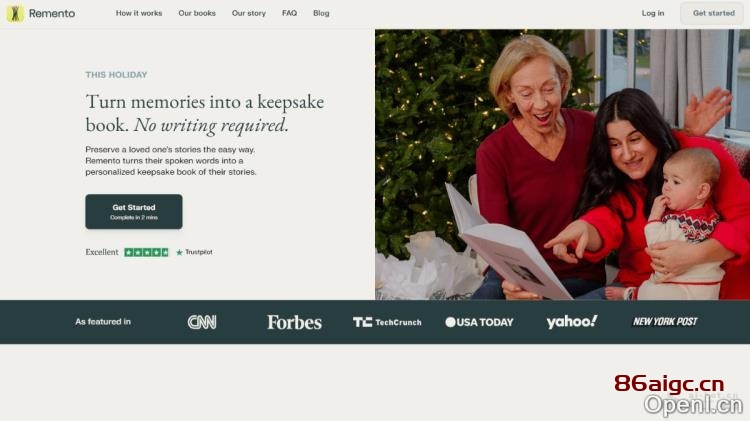Viewport: 750px width, 421px height.
Task: Click the New York Post logo
Action: pos(665,321)
